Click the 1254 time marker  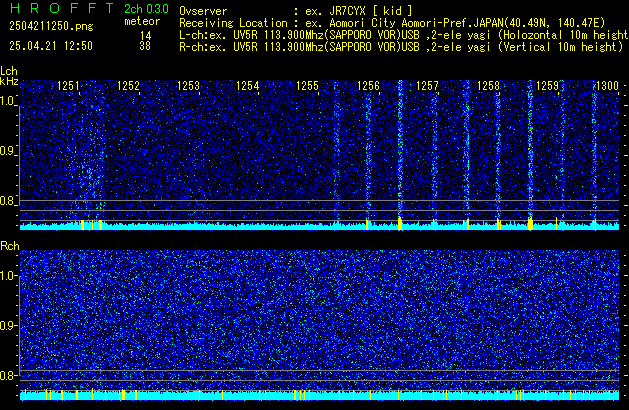point(248,86)
